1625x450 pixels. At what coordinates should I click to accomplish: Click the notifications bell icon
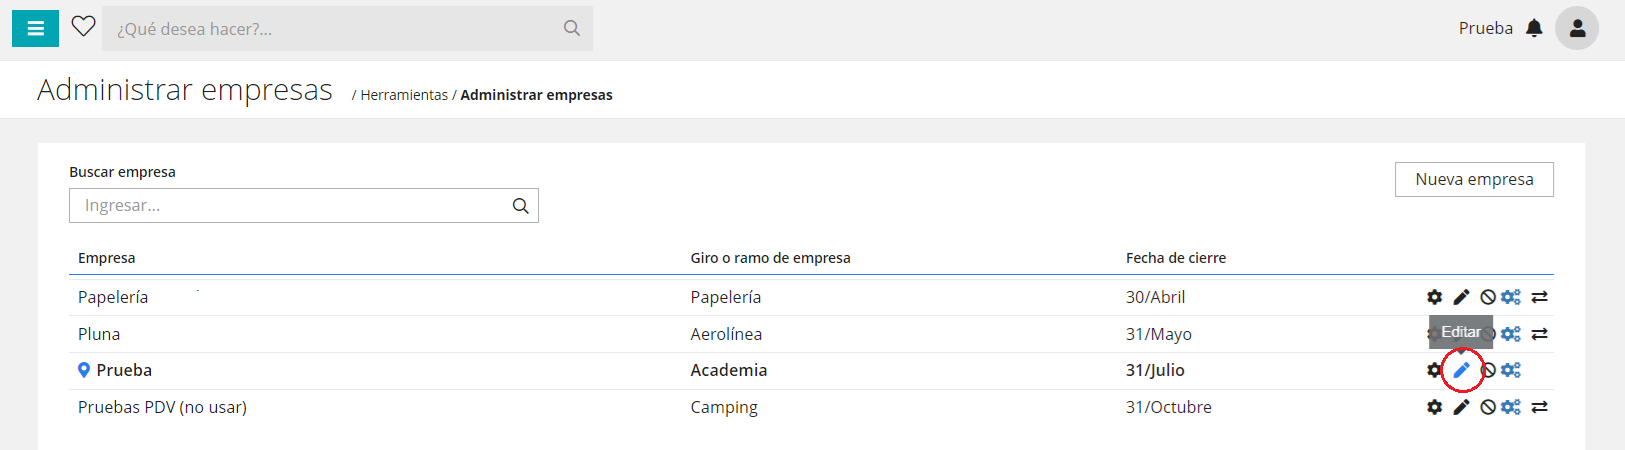coord(1534,28)
